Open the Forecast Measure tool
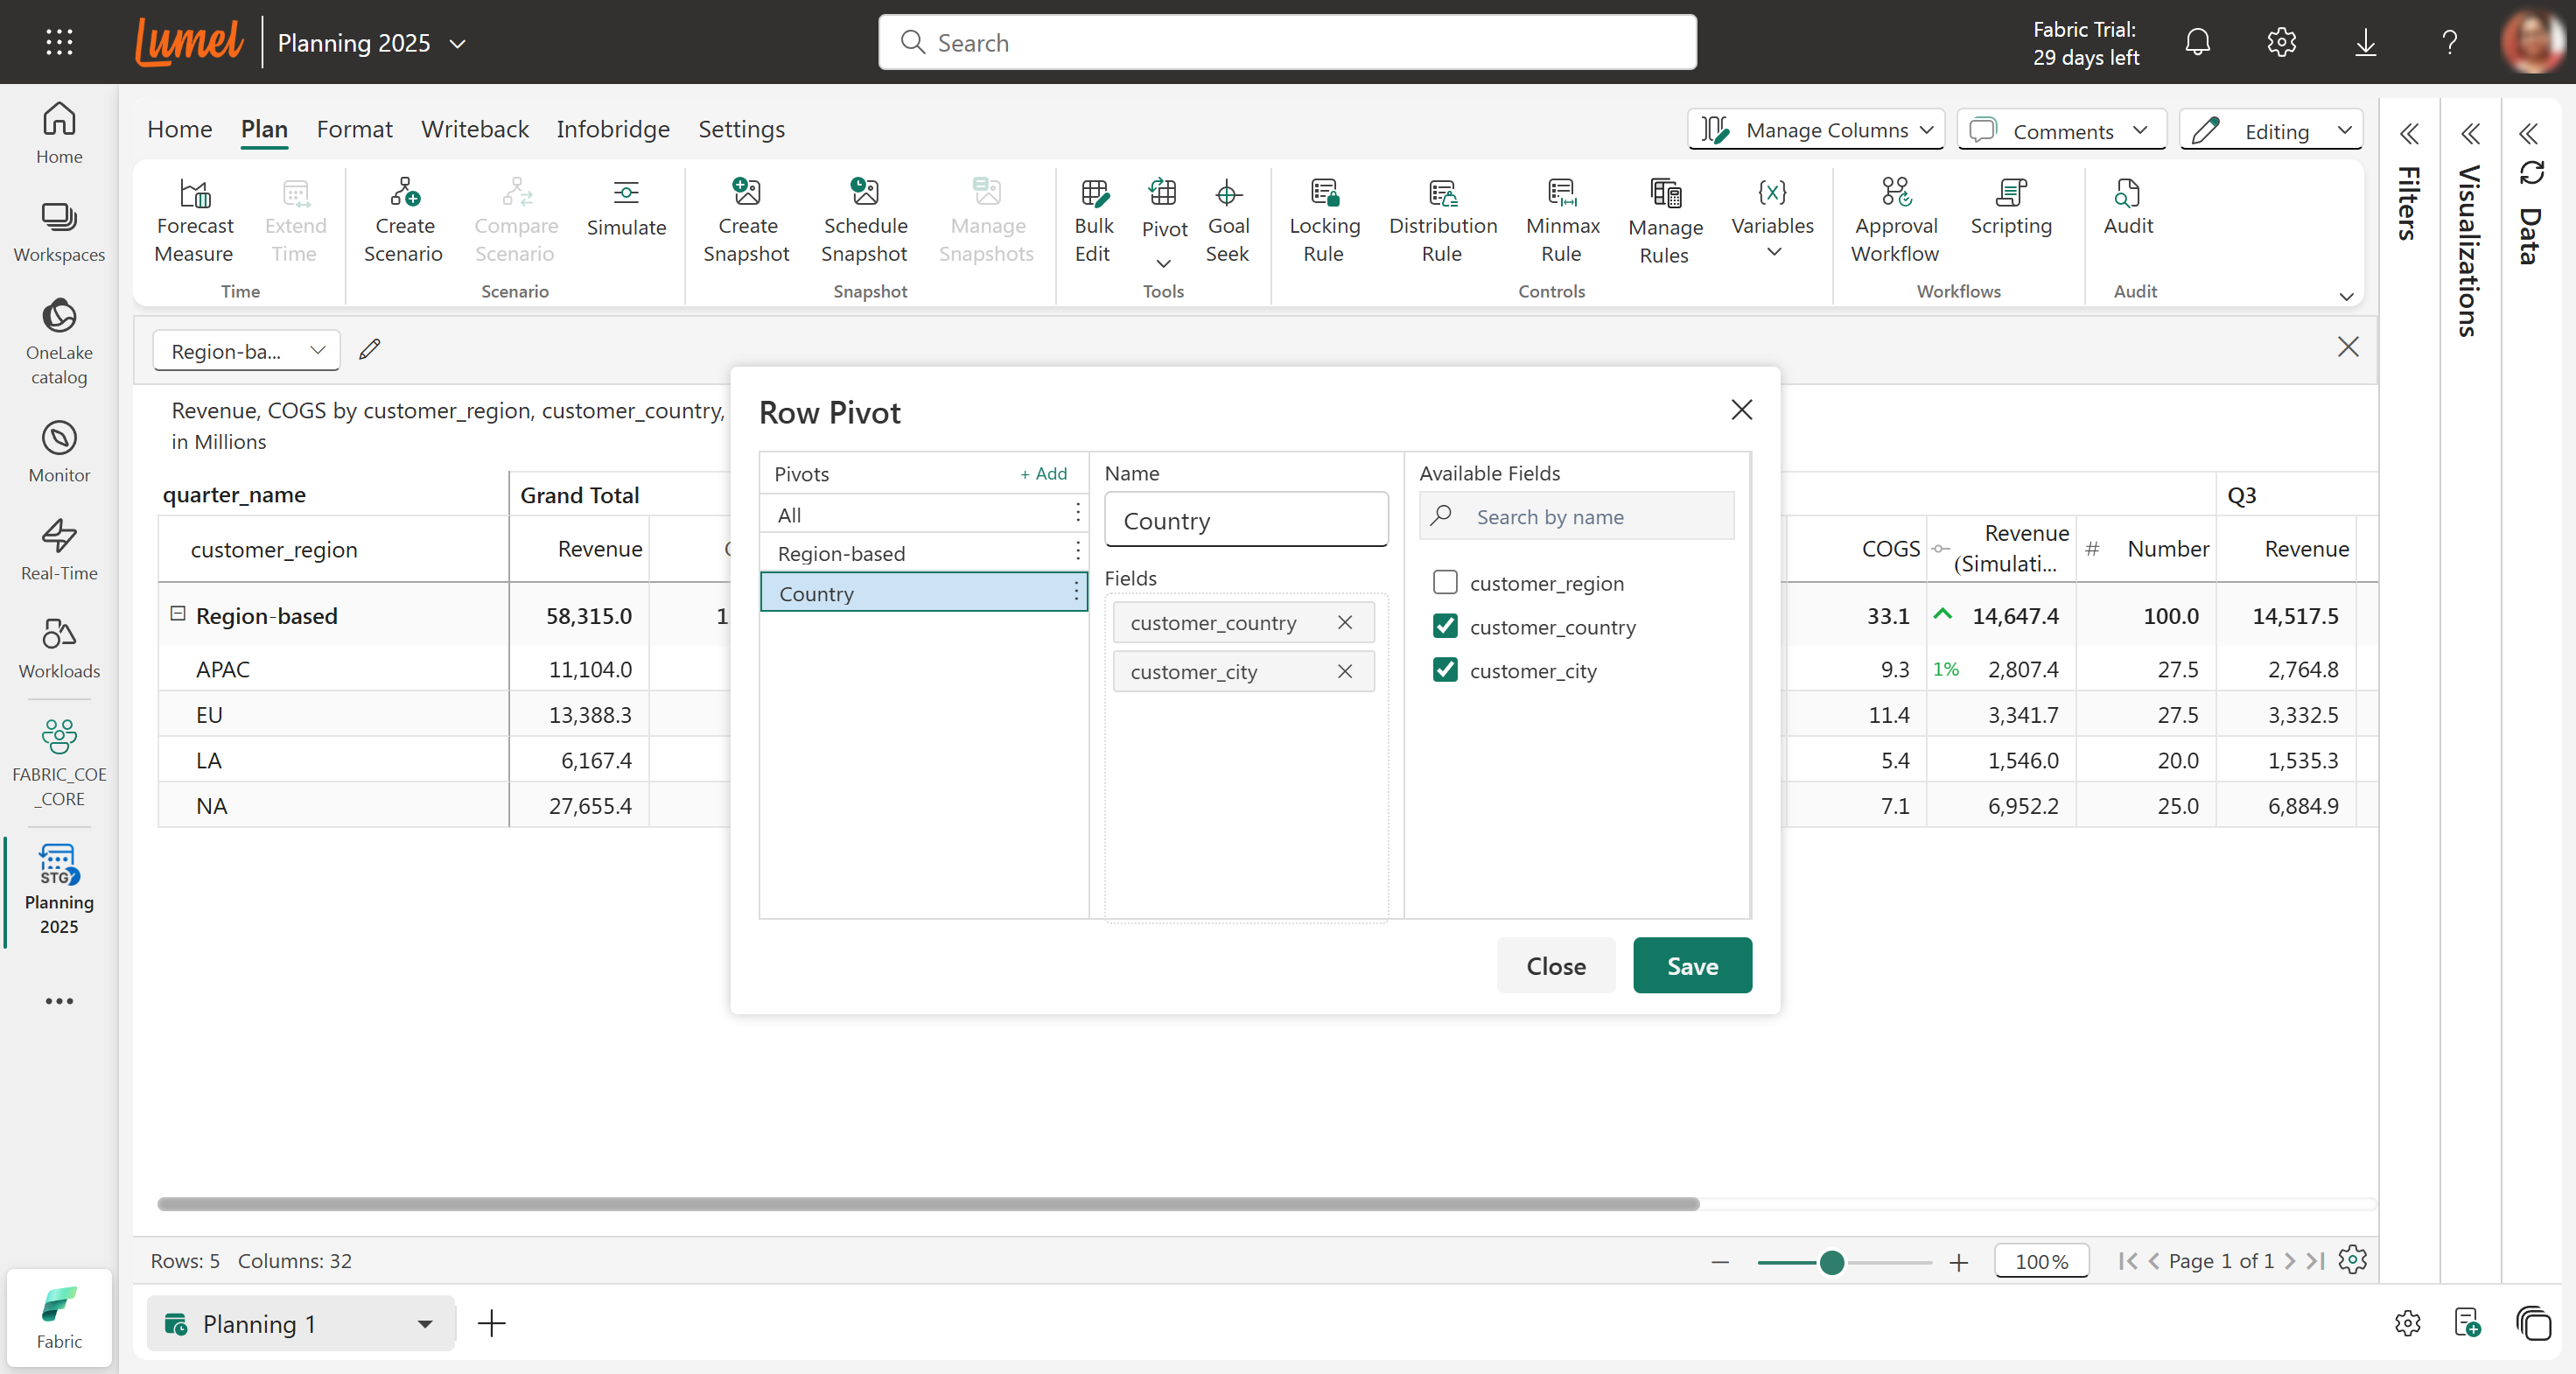2576x1374 pixels. pyautogui.click(x=194, y=221)
